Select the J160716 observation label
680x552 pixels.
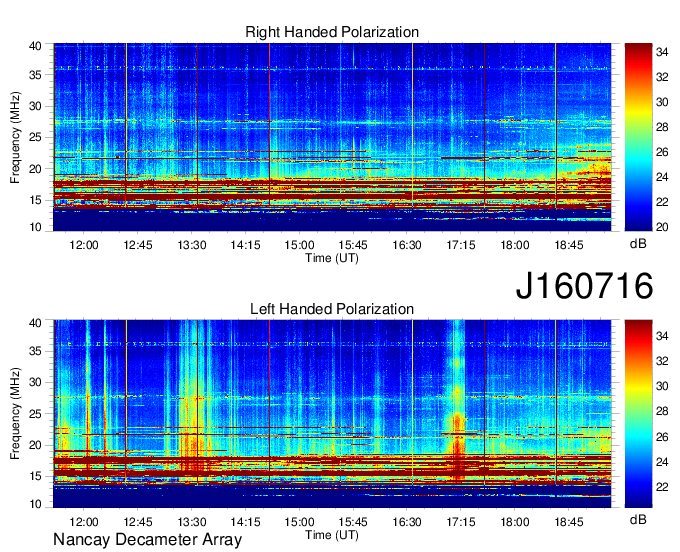point(584,285)
